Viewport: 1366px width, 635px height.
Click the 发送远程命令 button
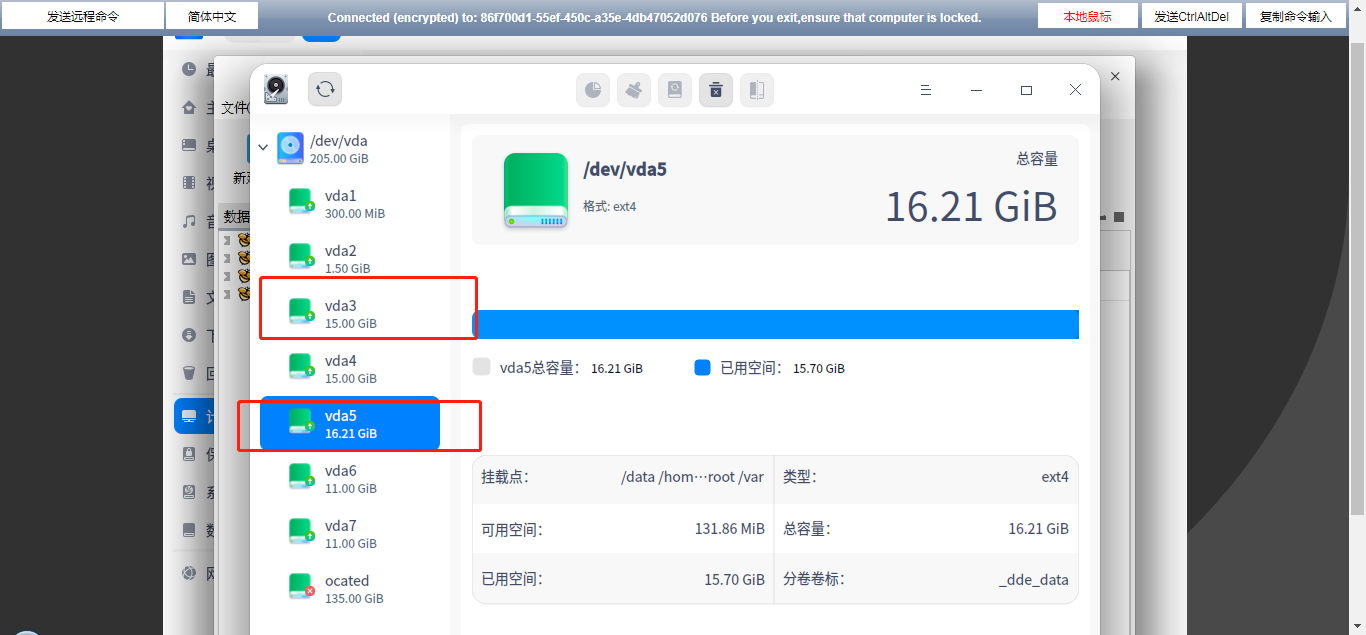tap(83, 16)
